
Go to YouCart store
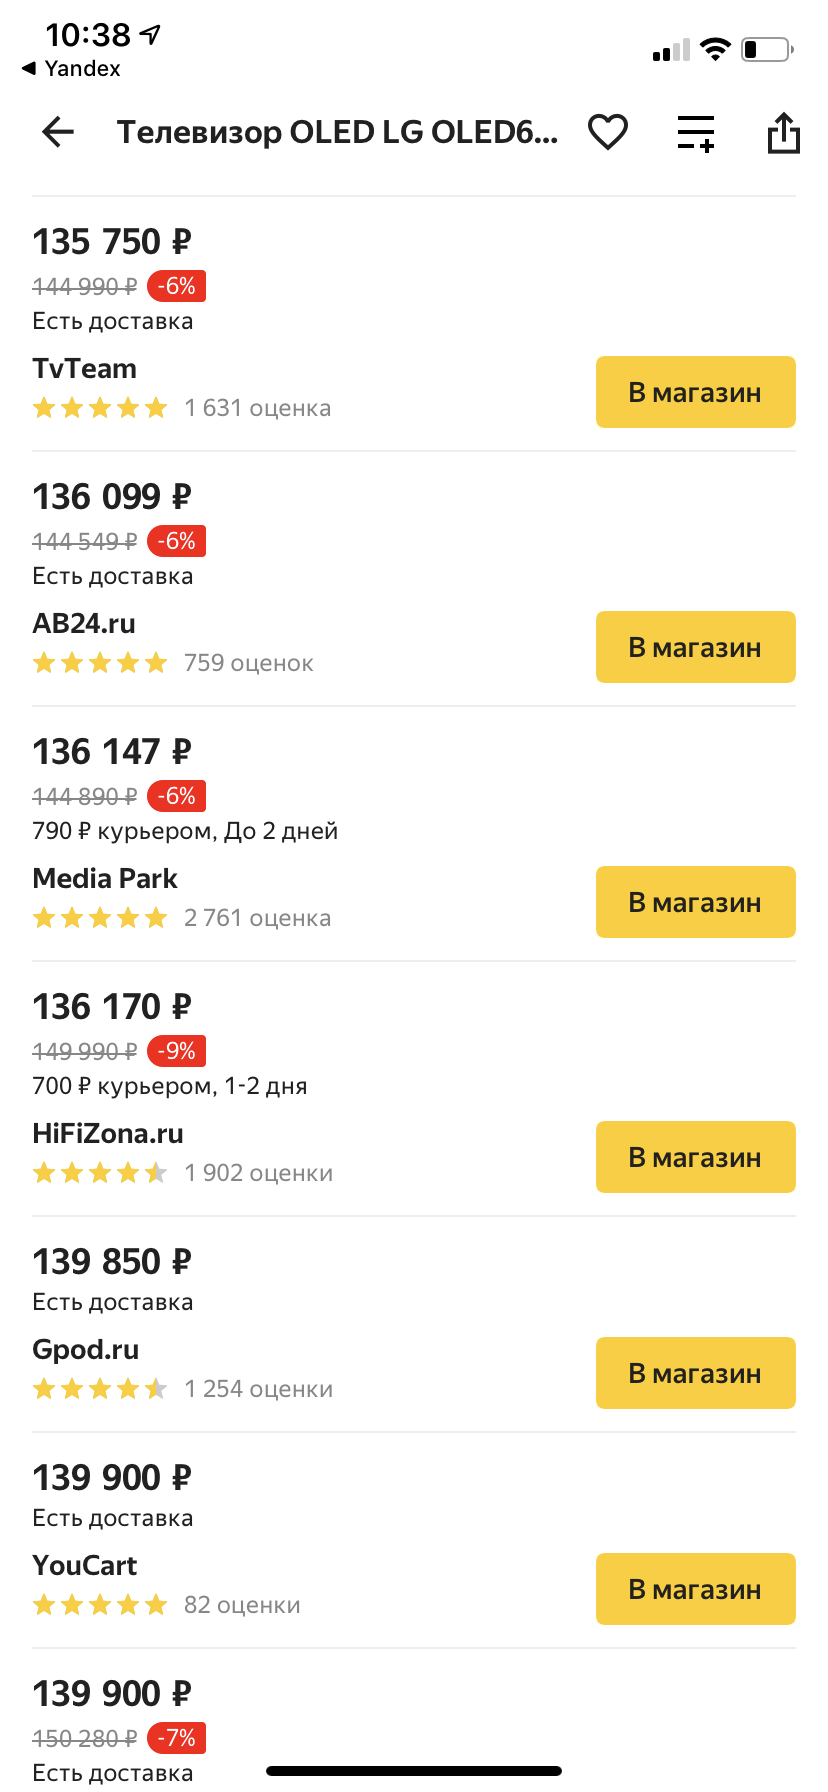pos(695,1589)
